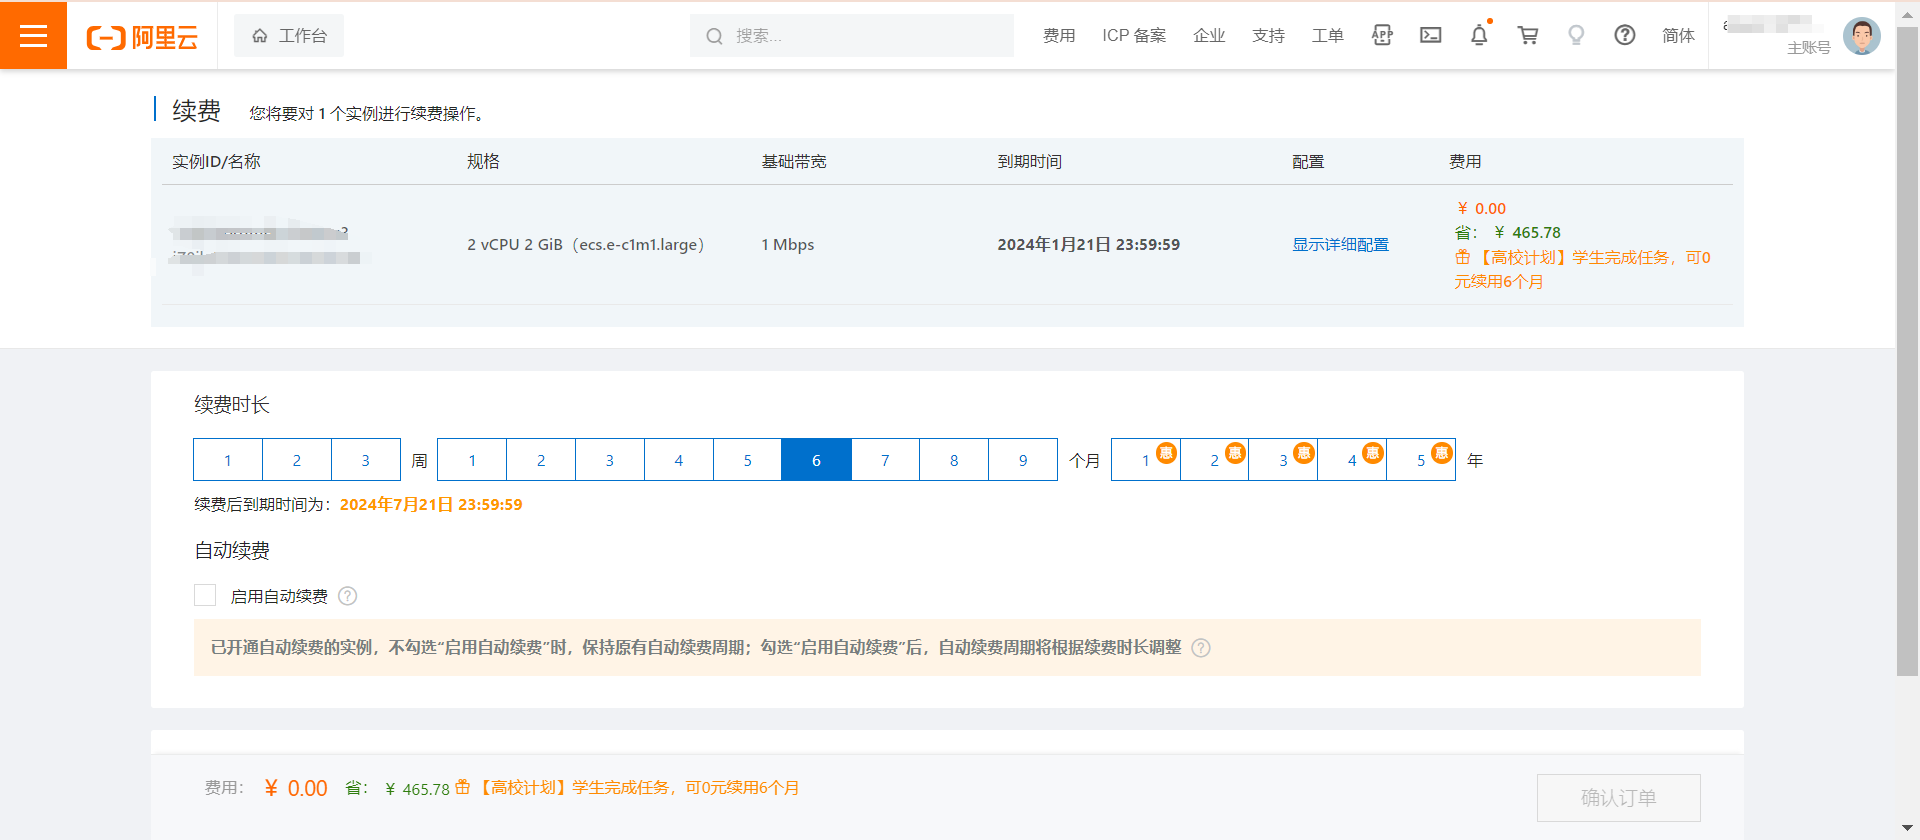This screenshot has height=840, width=1920.
Task: Select 5 months renewal duration
Action: (747, 460)
